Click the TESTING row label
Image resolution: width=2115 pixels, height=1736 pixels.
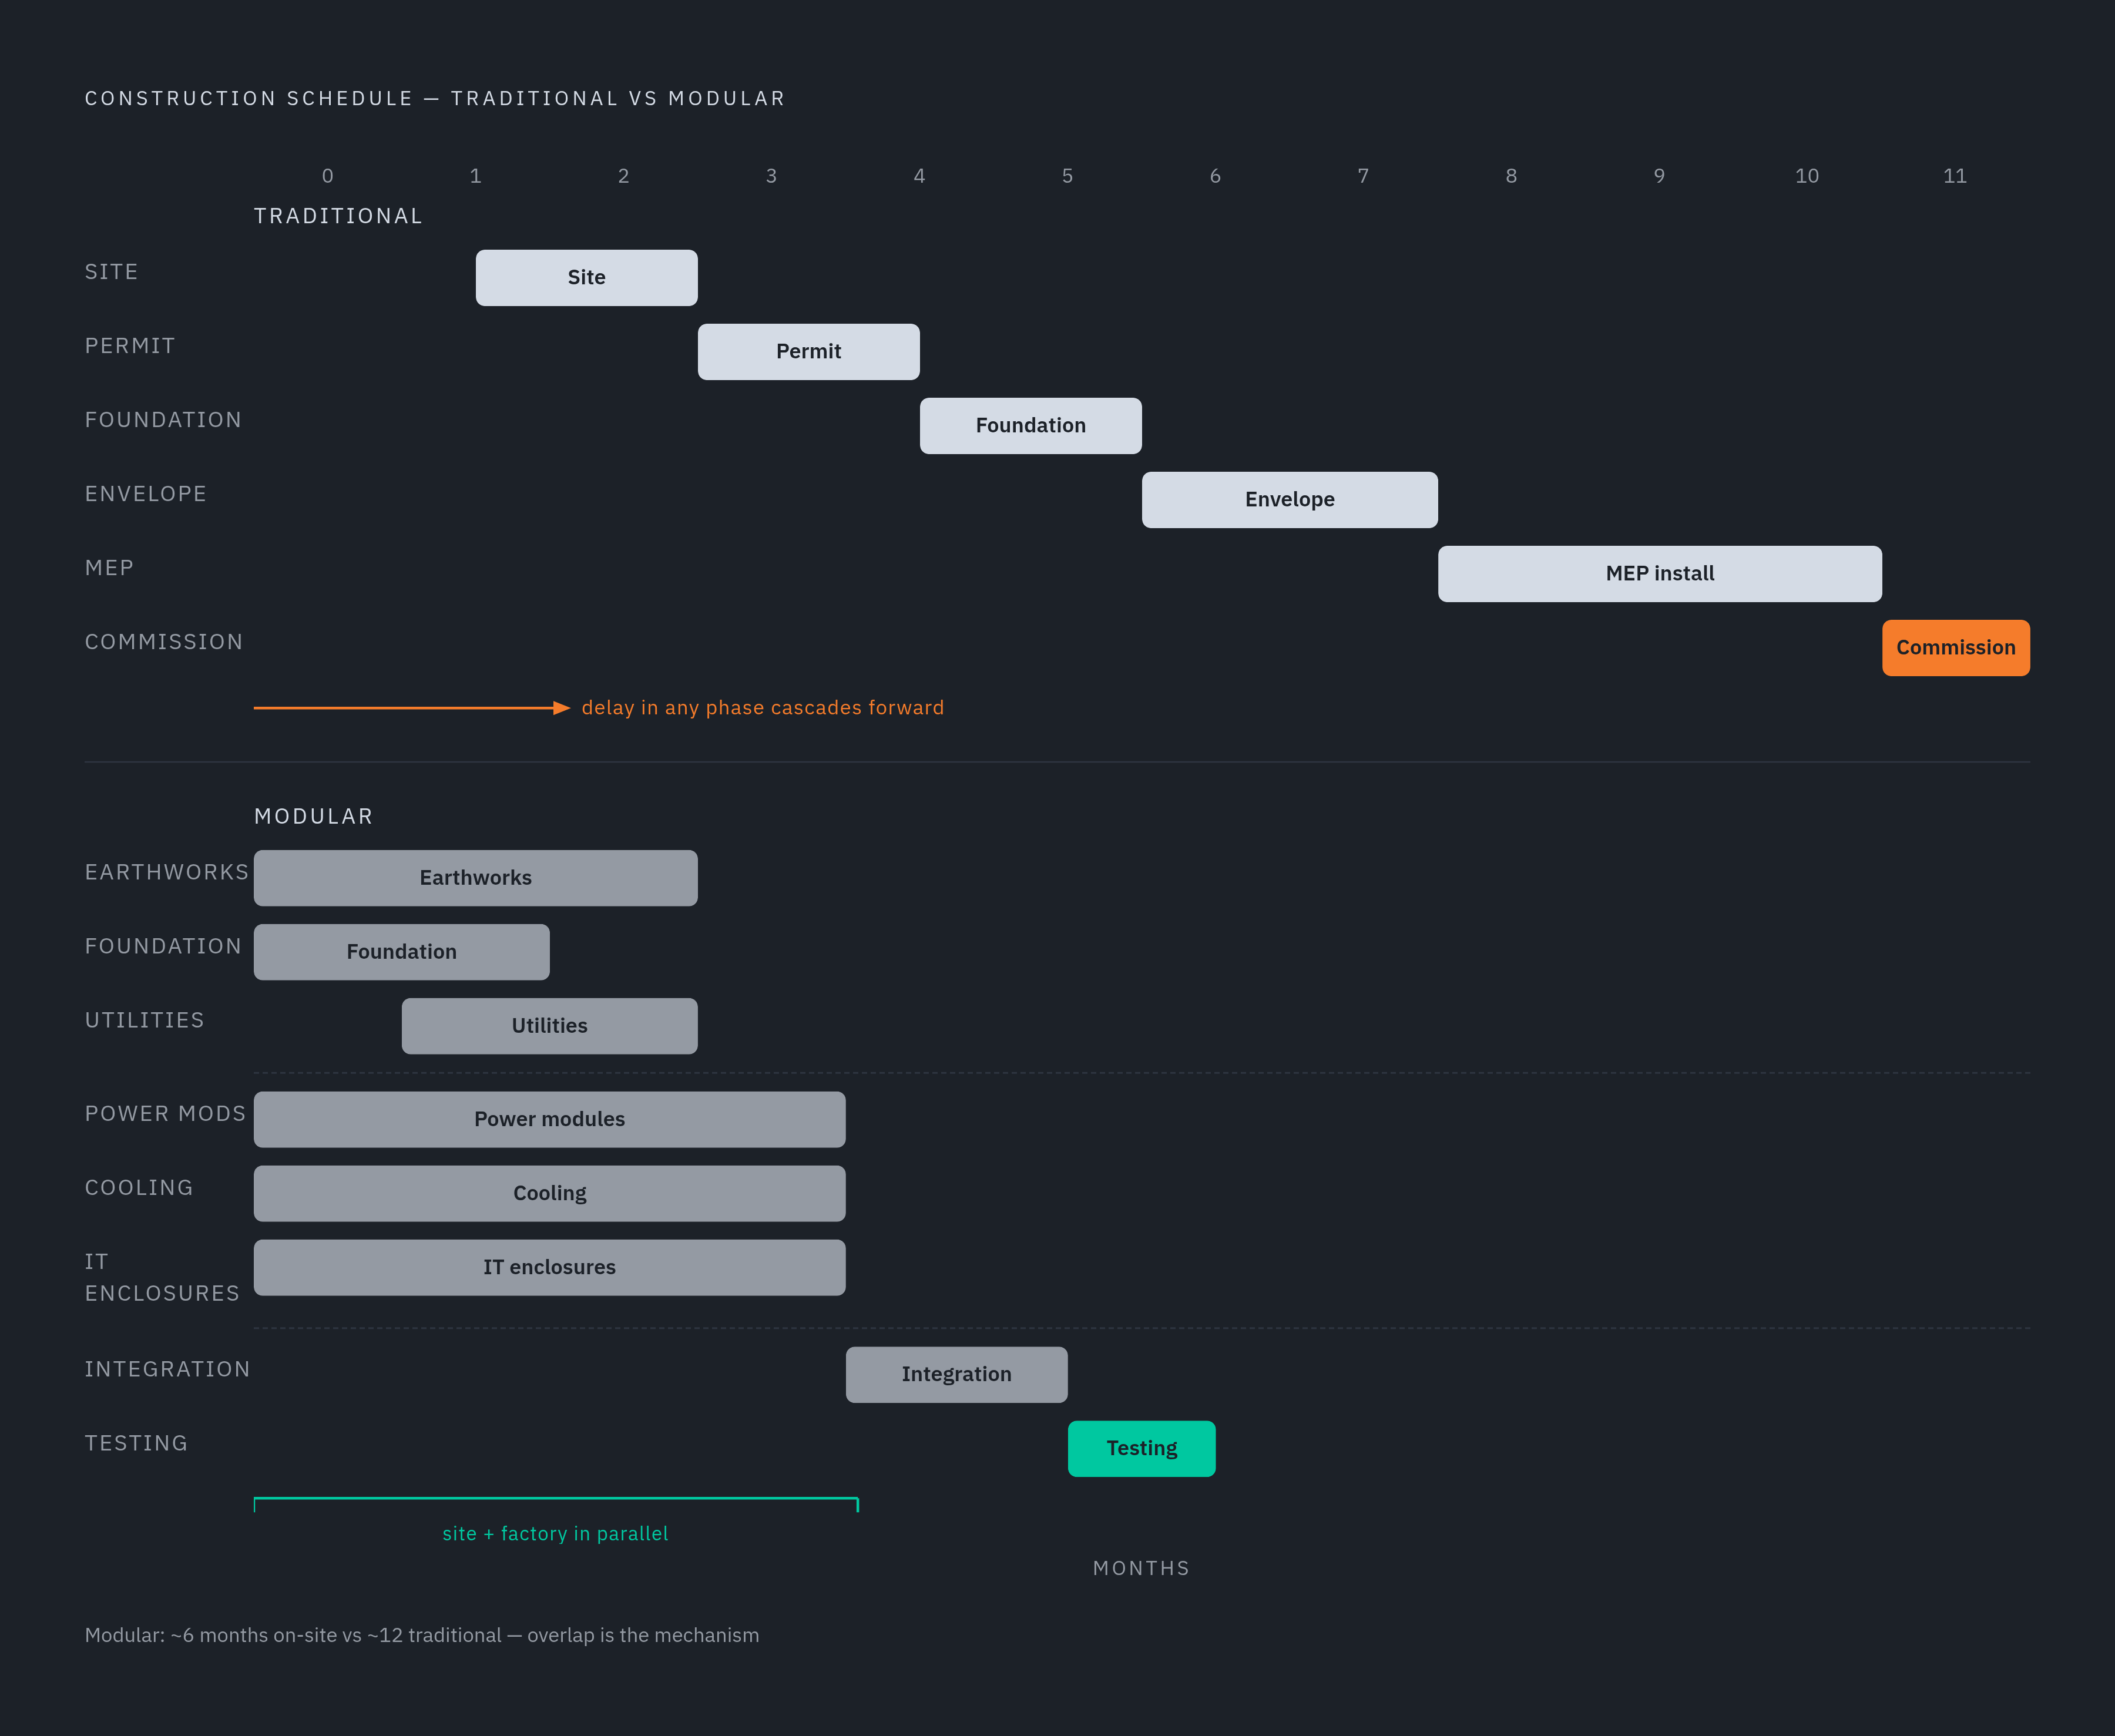136,1443
